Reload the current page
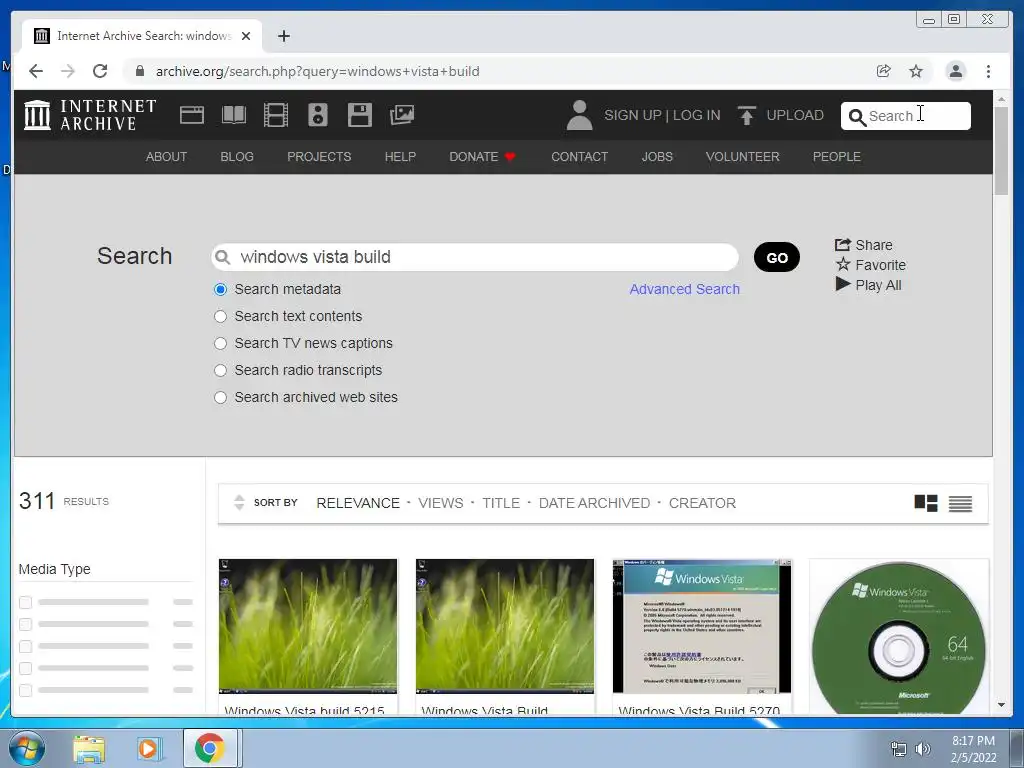The height and width of the screenshot is (768, 1024). pos(100,71)
